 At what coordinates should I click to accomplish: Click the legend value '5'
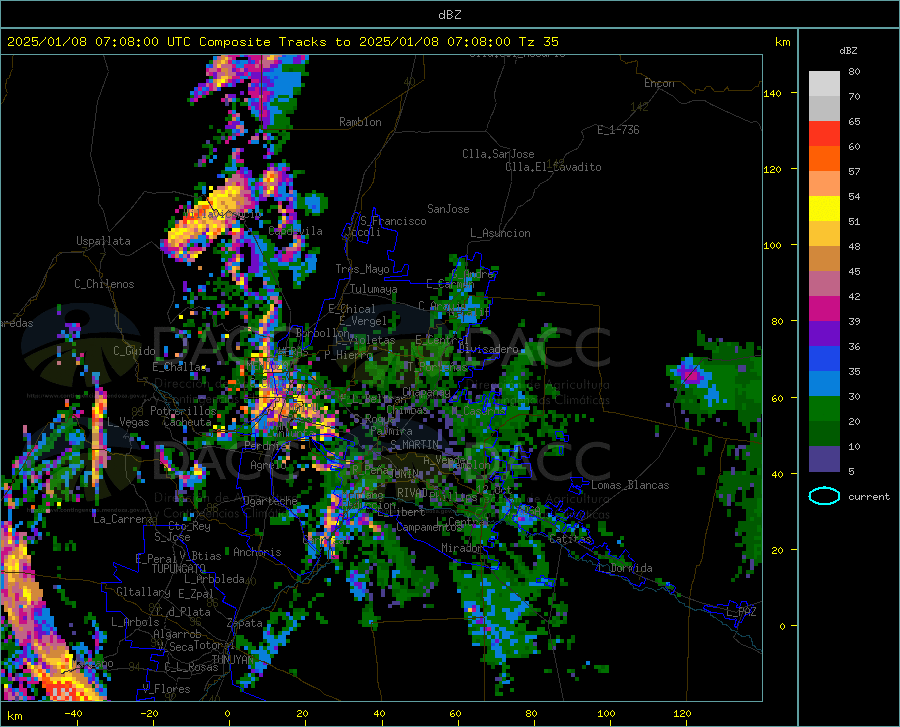click(x=851, y=472)
